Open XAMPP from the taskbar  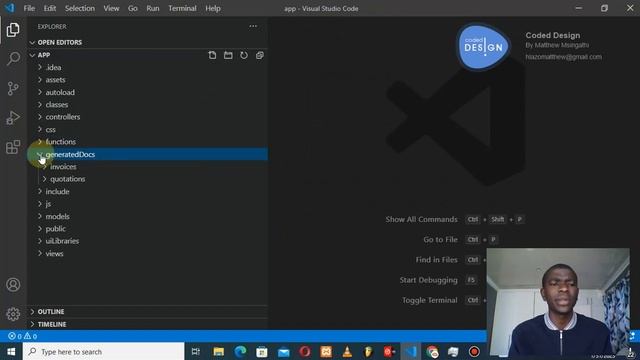326,351
